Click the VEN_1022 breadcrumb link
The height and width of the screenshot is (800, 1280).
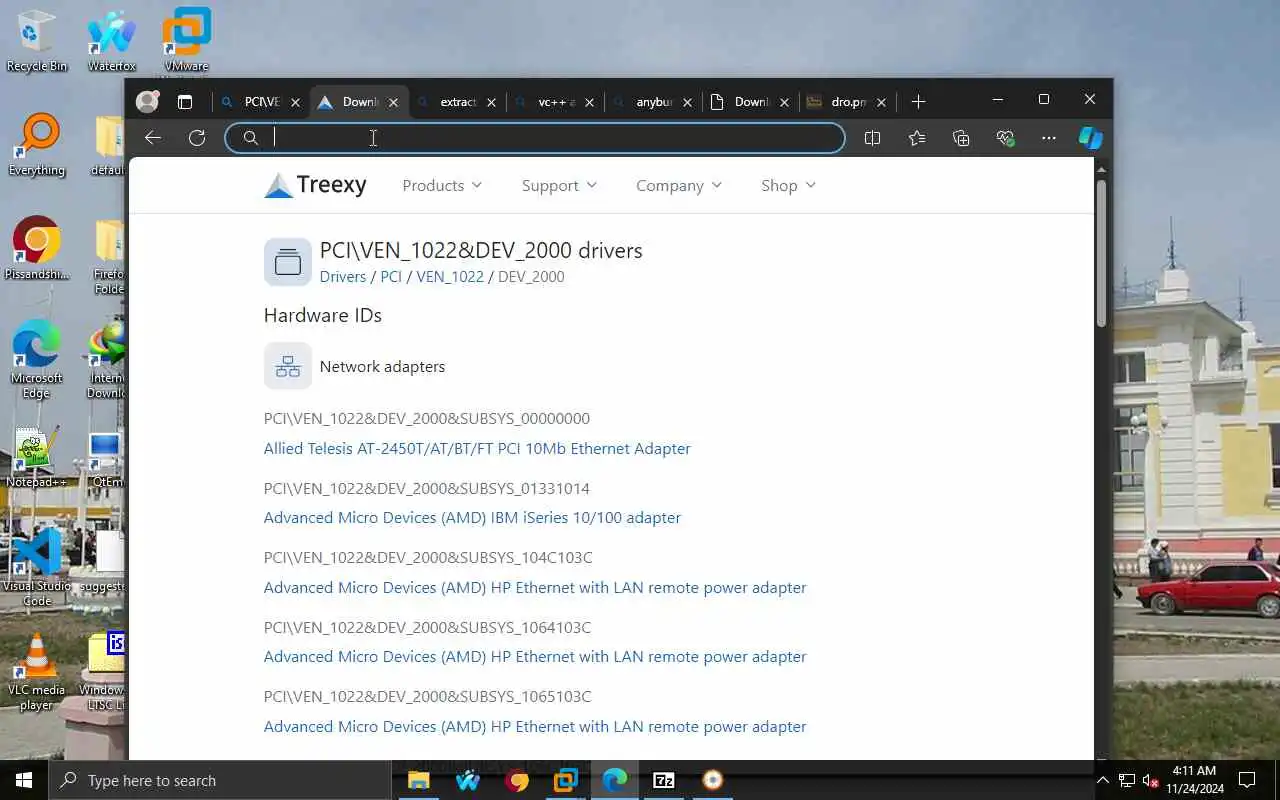coord(450,277)
